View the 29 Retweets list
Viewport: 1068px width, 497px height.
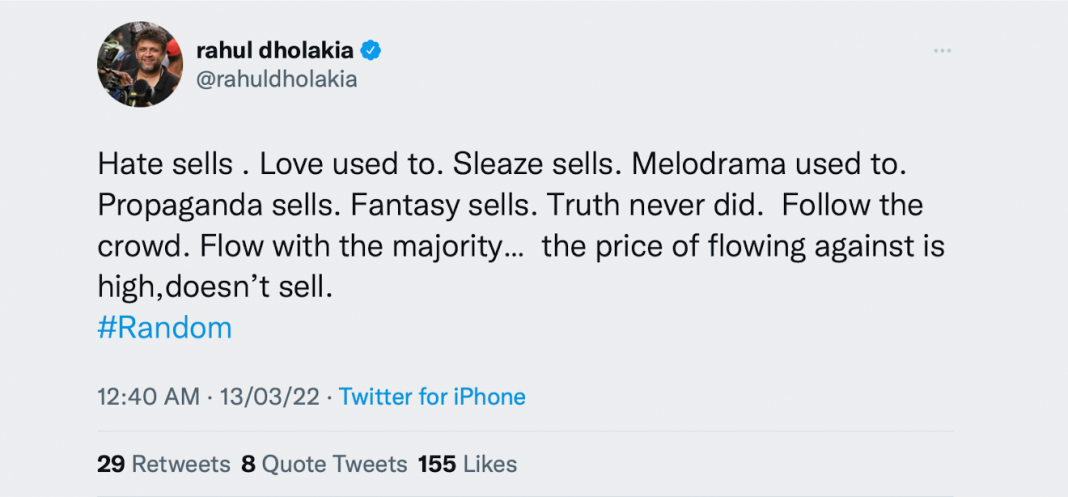[163, 464]
